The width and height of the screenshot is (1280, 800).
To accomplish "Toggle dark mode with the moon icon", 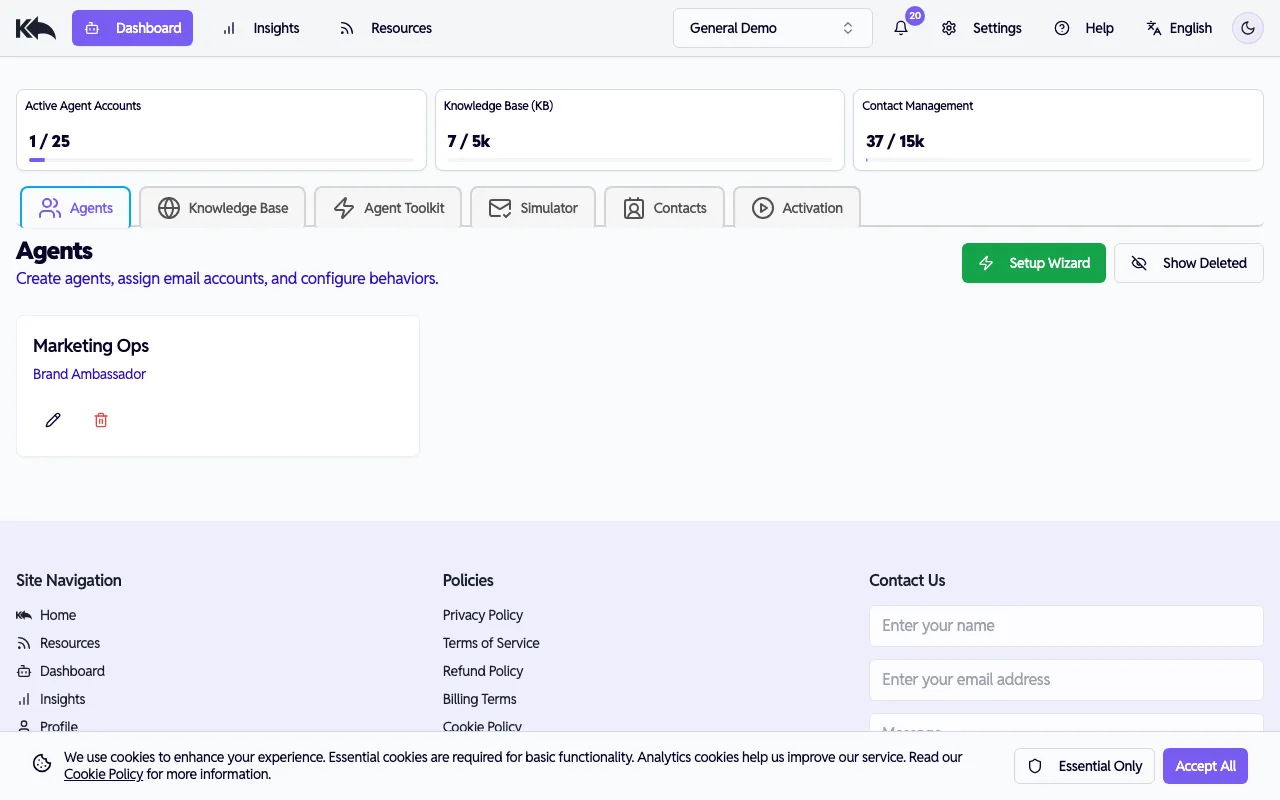I will point(1247,28).
